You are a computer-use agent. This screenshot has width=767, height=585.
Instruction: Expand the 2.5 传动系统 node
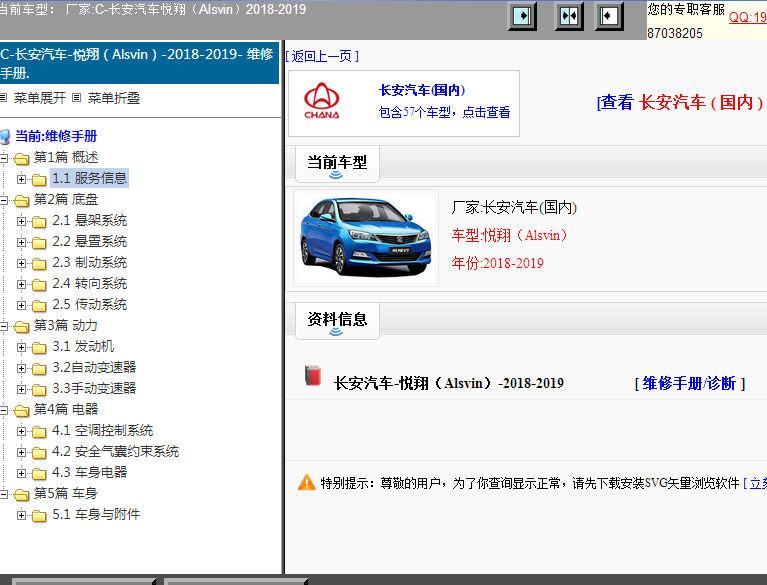click(21, 305)
